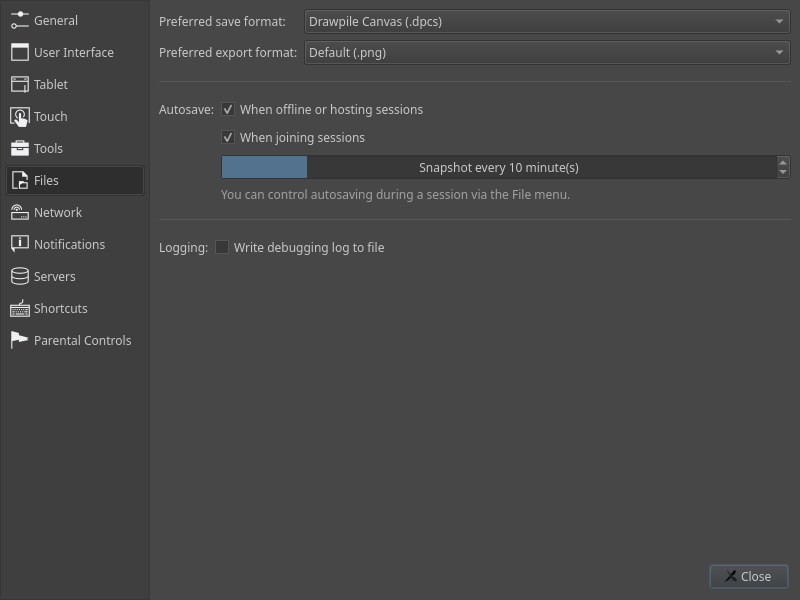The height and width of the screenshot is (600, 800).
Task: Change Default (.png) export format selection
Action: coord(546,52)
